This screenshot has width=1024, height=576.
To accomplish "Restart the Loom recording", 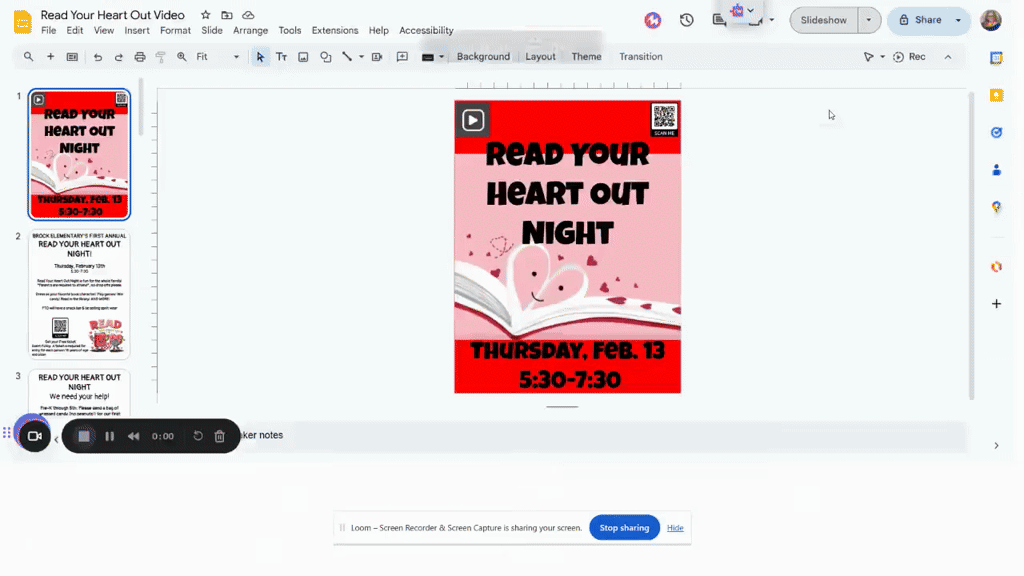I will coord(198,436).
